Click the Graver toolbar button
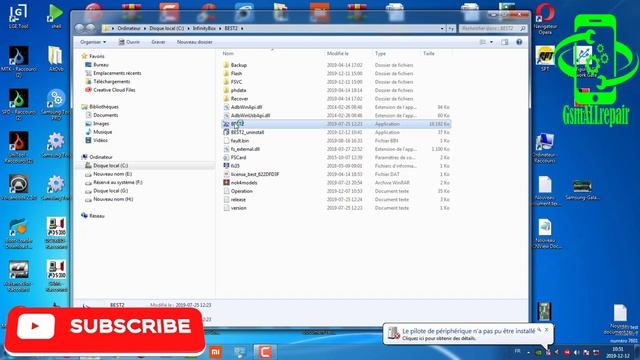 (x=158, y=42)
